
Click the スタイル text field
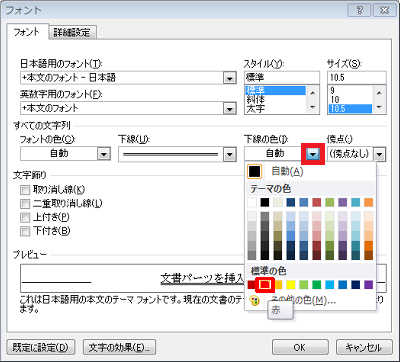point(282,78)
